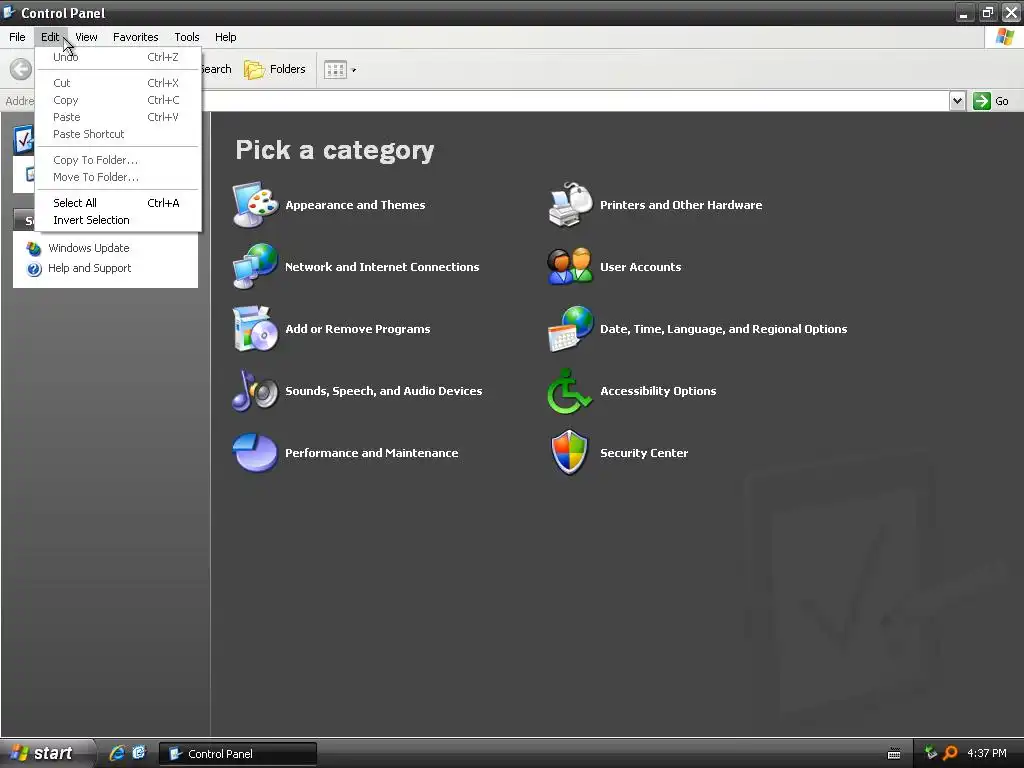
Task: Launch Internet Explorer from the quick launch
Action: point(117,753)
